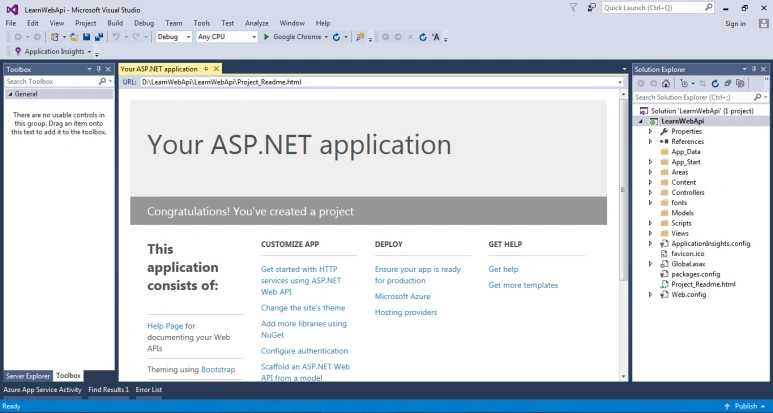Click the Undo arrow icon

pos(116,37)
